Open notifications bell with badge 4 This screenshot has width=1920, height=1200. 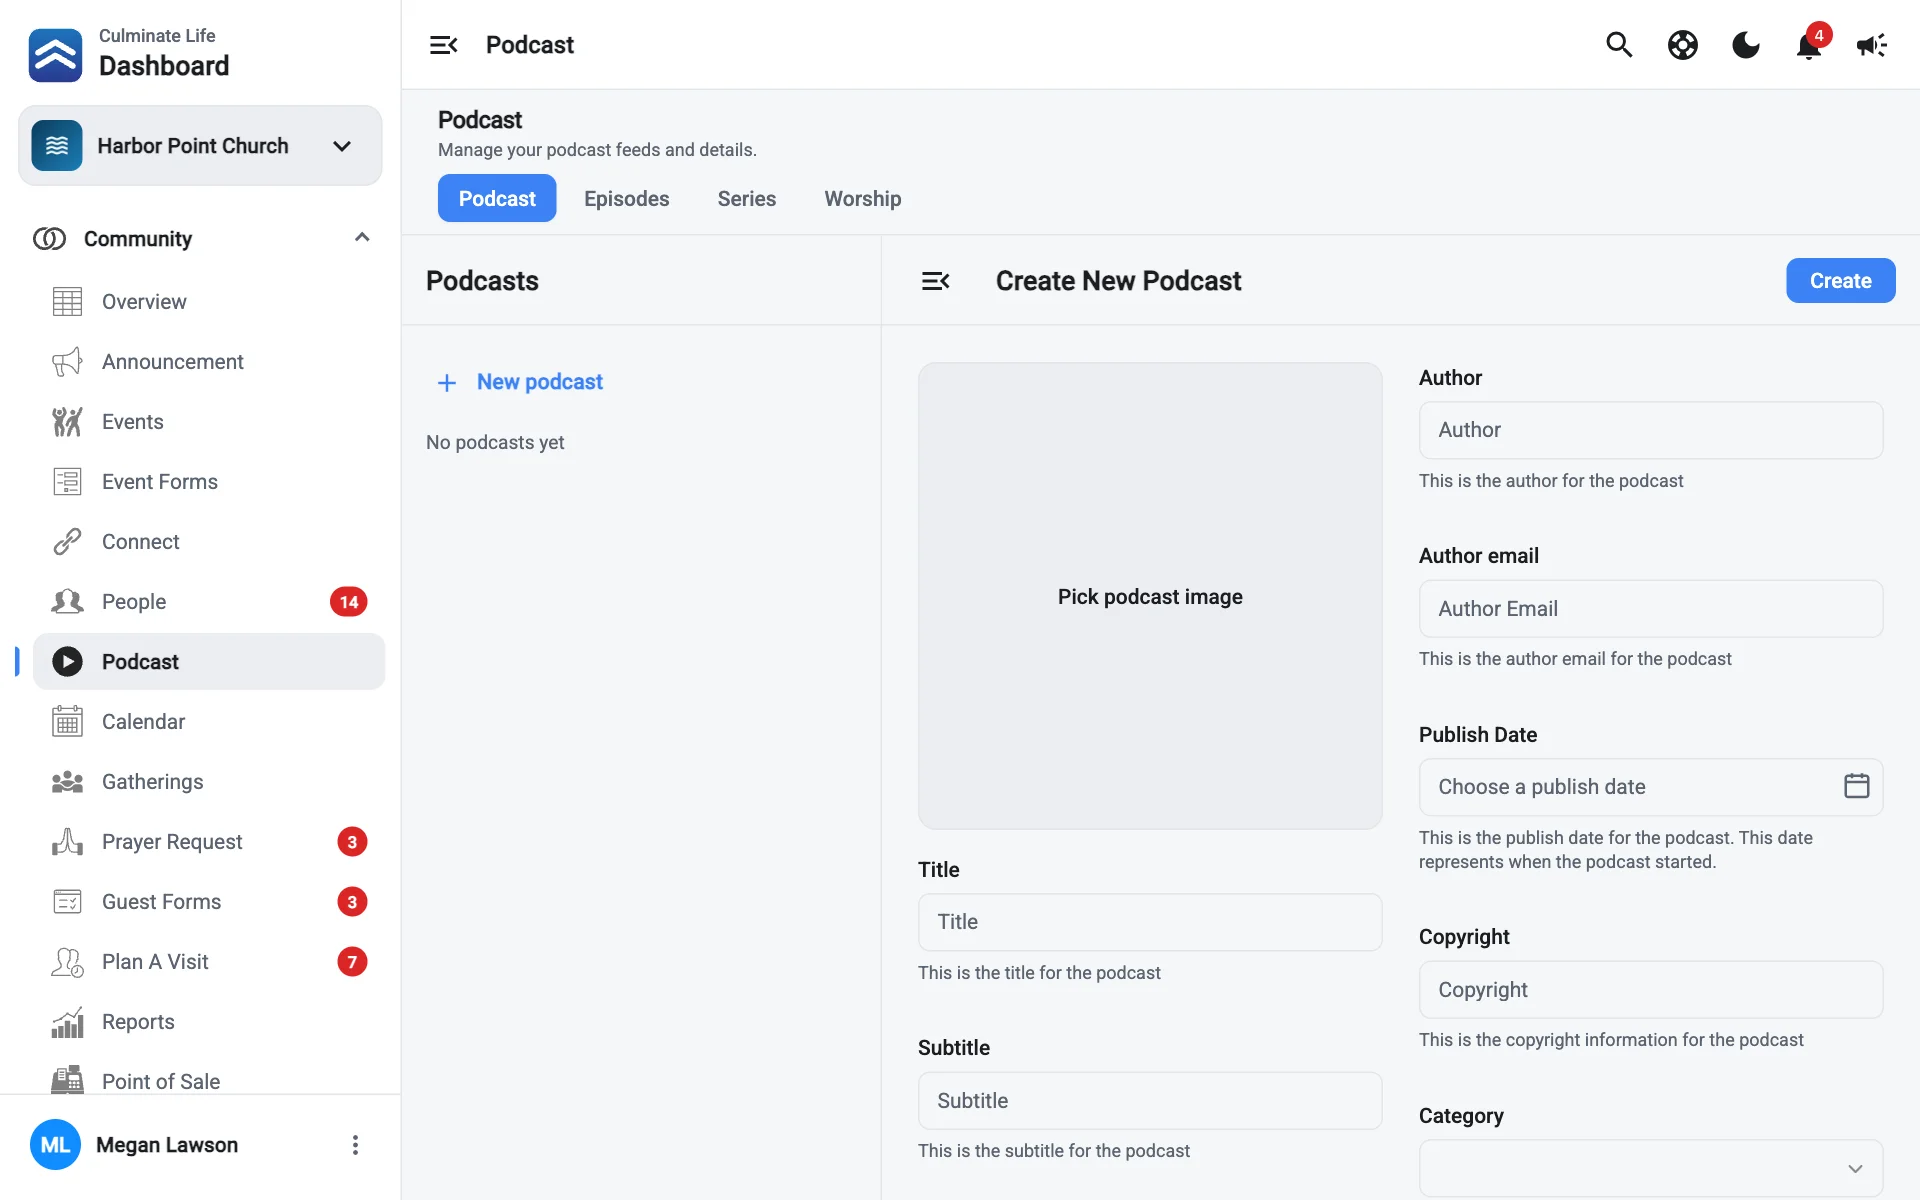1810,45
